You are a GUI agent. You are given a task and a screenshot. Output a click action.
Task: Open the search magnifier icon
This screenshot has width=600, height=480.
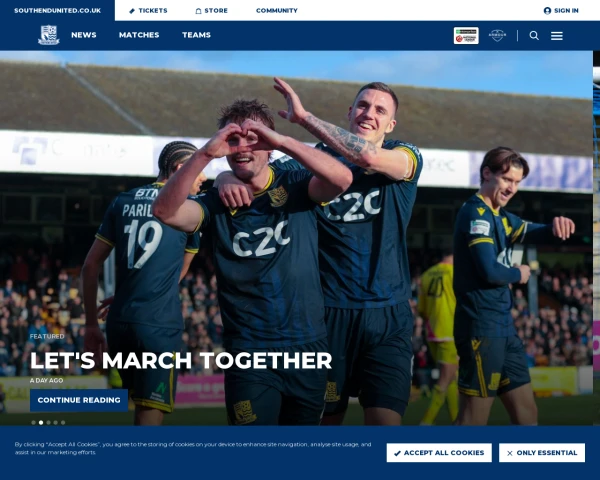tap(534, 36)
